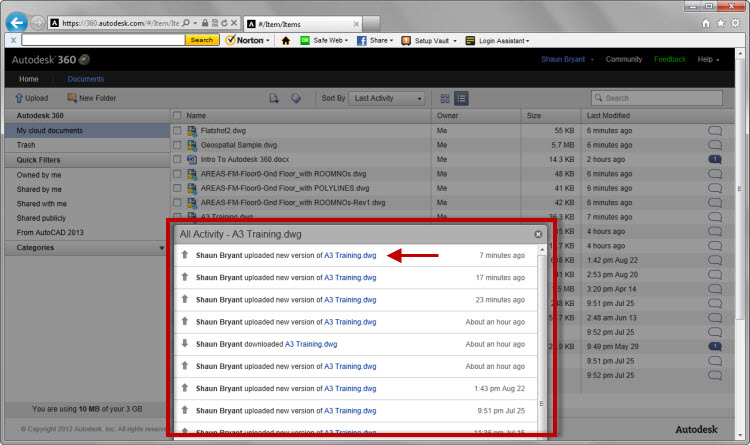Check the ROOMNOs-Rev1.dwg file checkbox

(177, 202)
